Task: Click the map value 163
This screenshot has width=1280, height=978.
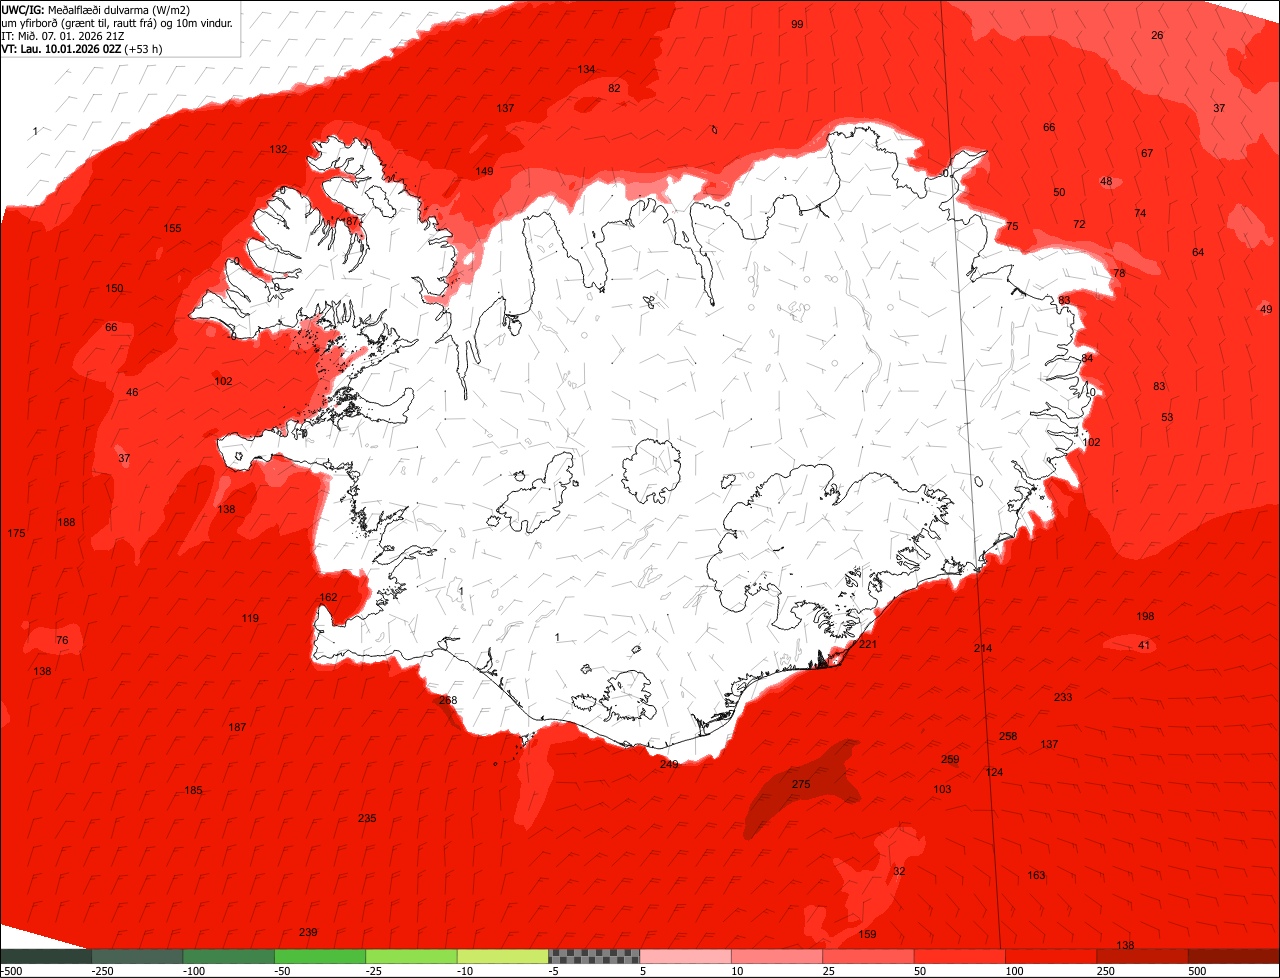Action: [1036, 875]
